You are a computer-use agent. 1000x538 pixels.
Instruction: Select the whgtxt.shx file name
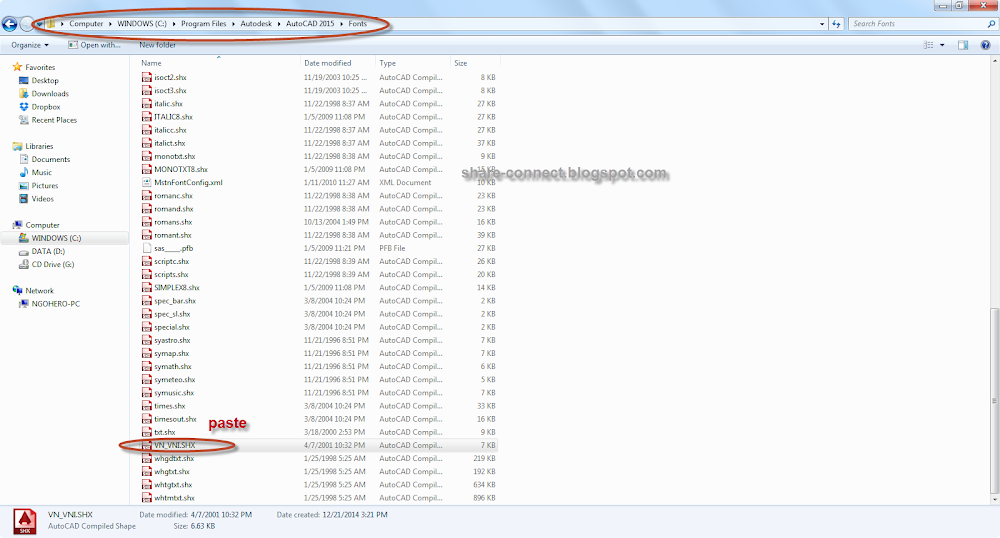172,472
